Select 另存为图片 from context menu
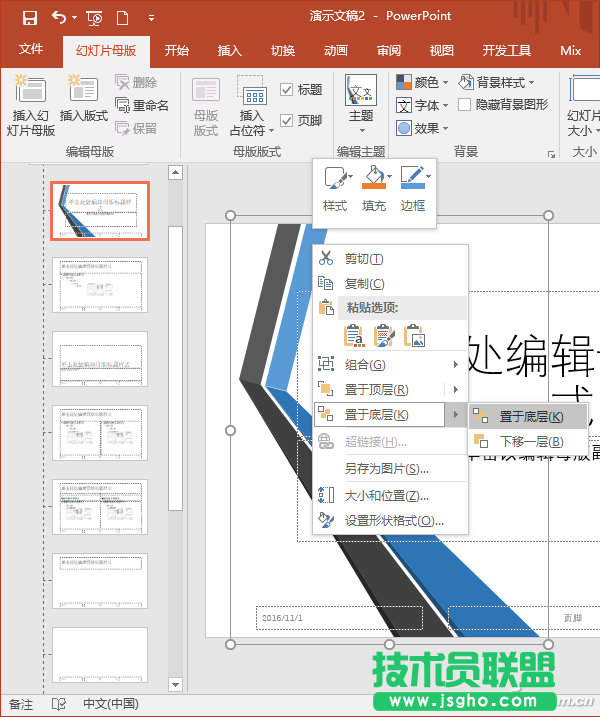Viewport: 600px width, 717px height. (x=386, y=468)
